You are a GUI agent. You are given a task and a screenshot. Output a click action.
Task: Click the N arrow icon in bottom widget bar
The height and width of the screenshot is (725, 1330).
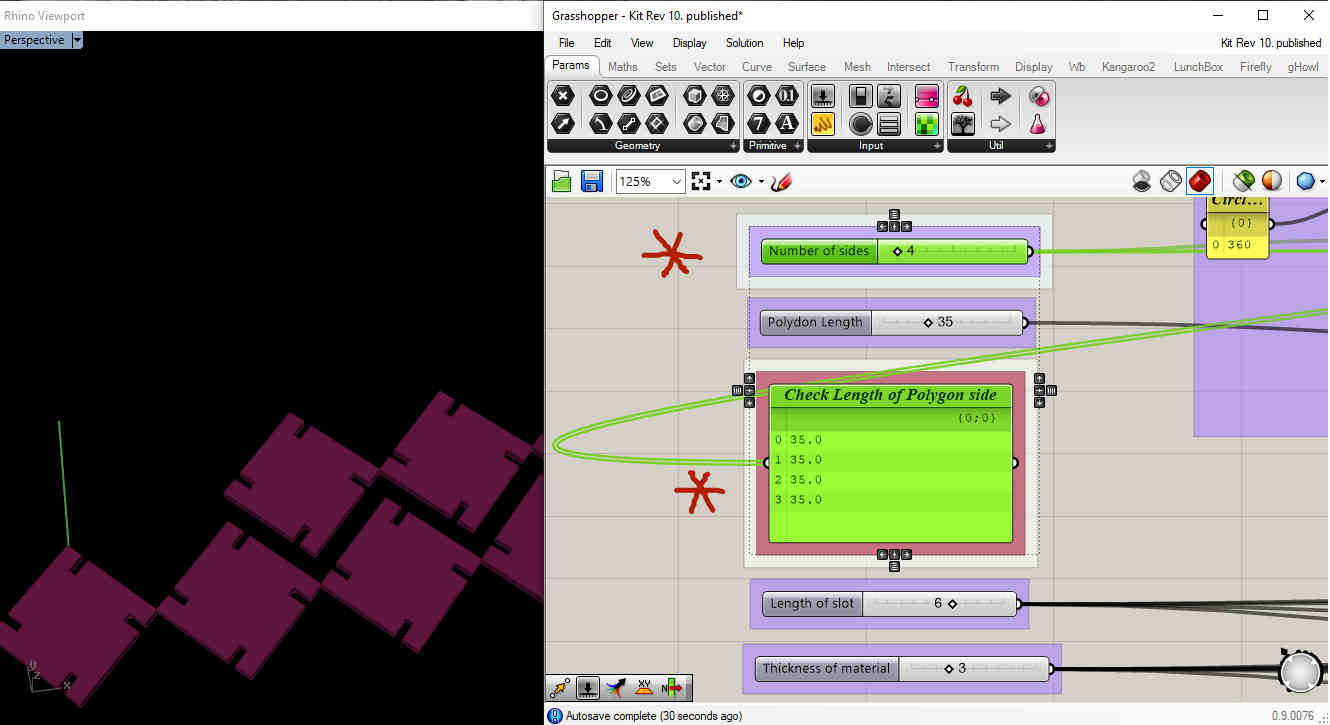tap(673, 688)
